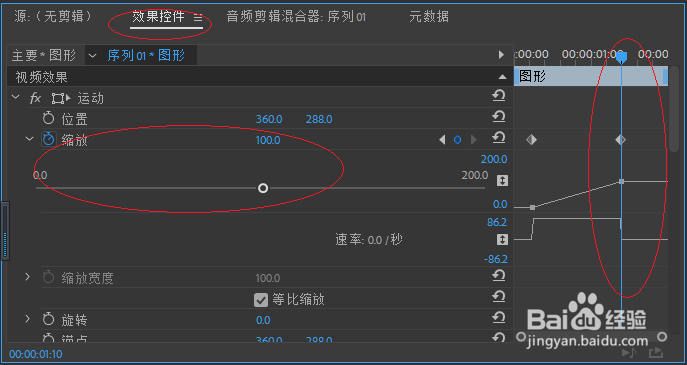
Task: Click the blue playhead marker on ruler
Action: [x=621, y=57]
